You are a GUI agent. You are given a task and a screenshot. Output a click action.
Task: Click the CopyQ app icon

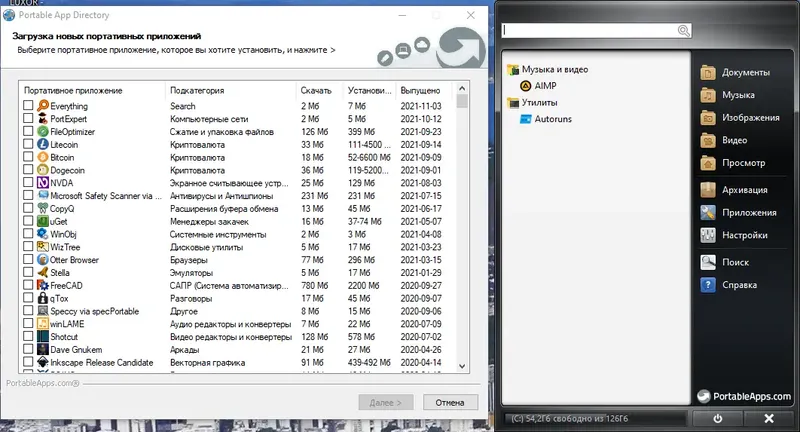point(43,208)
